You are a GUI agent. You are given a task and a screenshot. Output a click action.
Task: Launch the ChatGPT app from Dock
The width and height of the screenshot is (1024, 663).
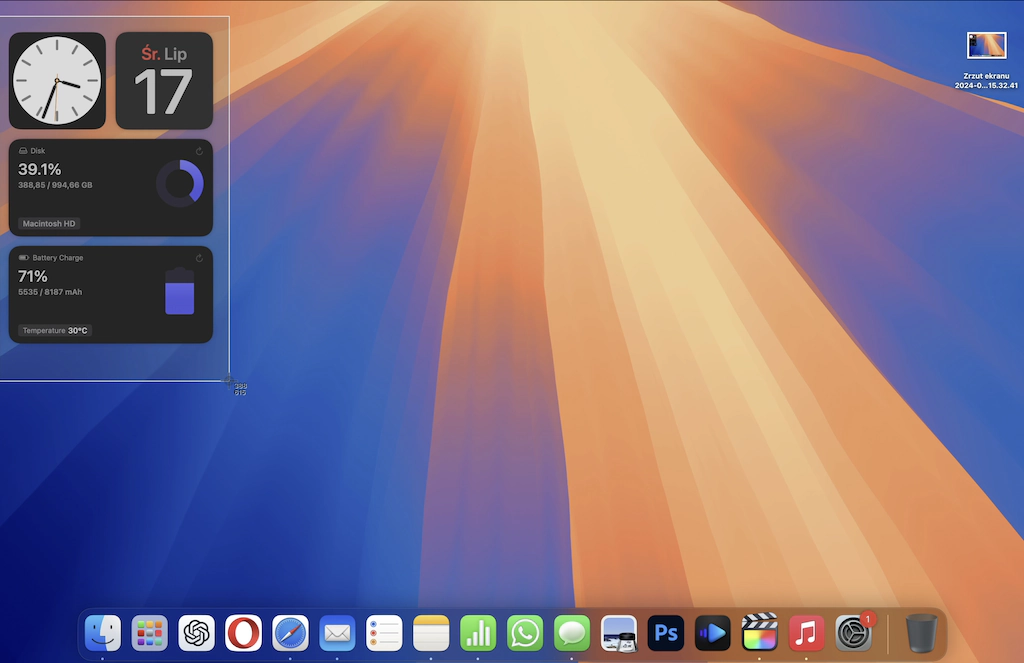pyautogui.click(x=197, y=633)
